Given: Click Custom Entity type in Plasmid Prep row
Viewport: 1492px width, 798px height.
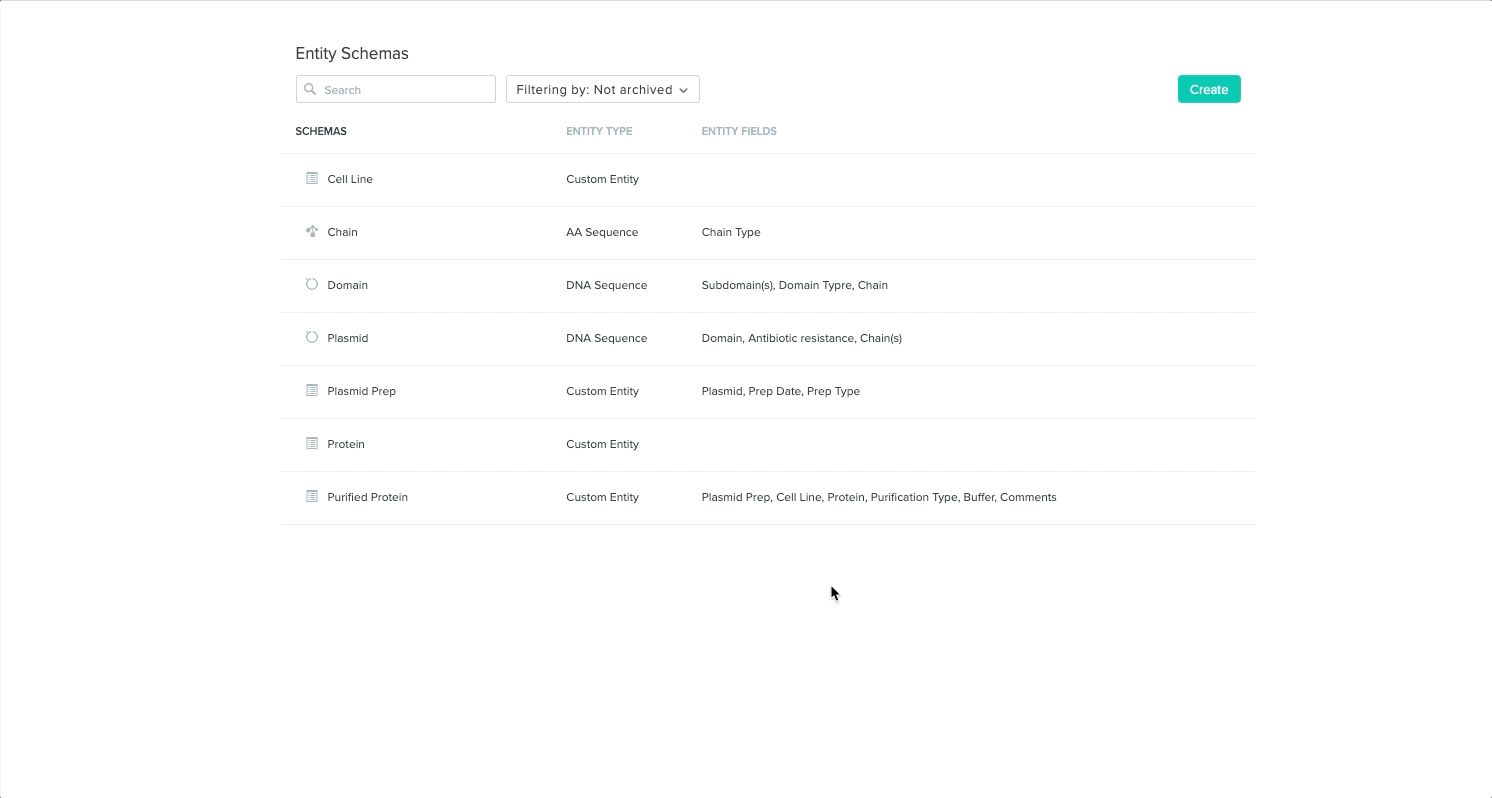Looking at the screenshot, I should click(x=602, y=391).
